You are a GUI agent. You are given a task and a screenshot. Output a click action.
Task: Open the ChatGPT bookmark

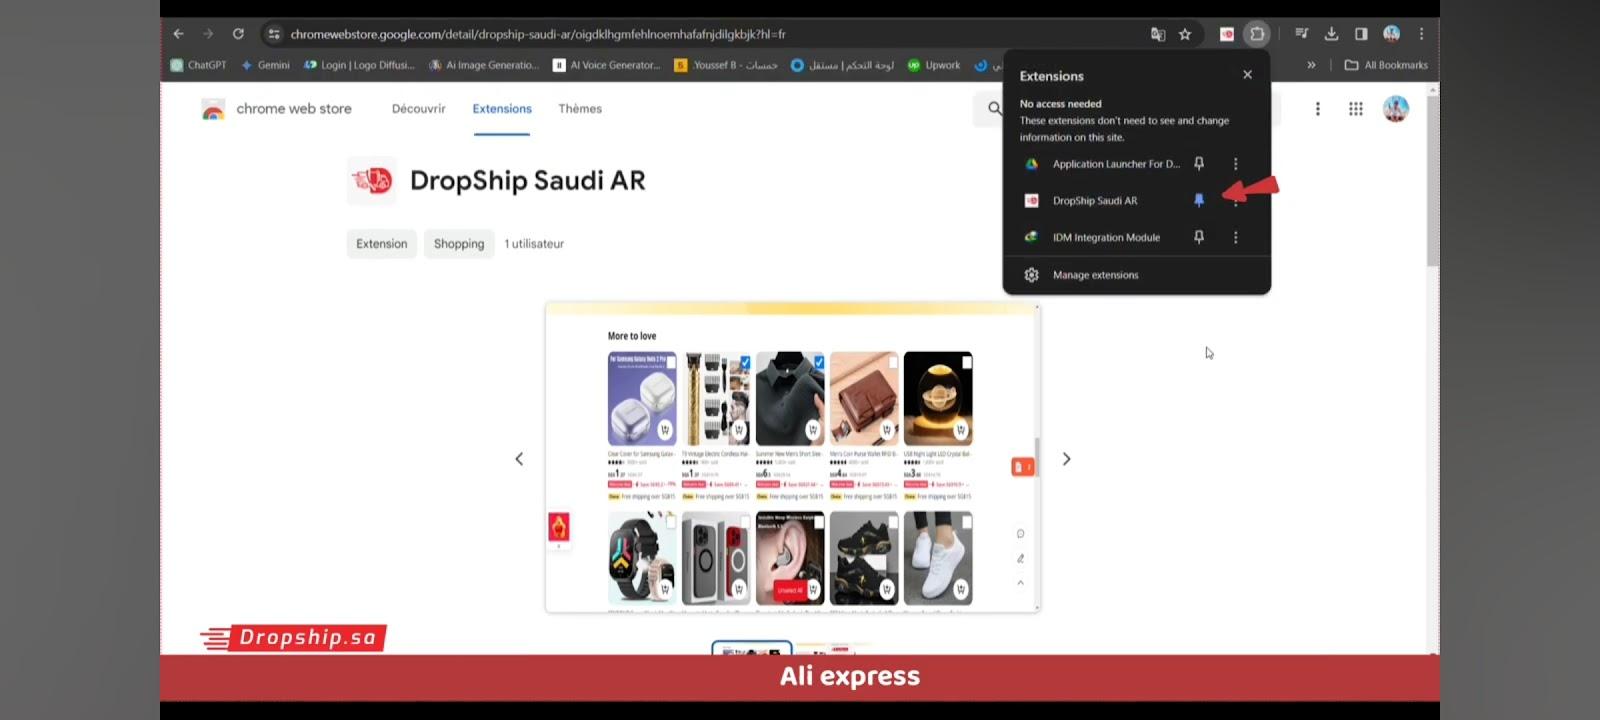[198, 65]
